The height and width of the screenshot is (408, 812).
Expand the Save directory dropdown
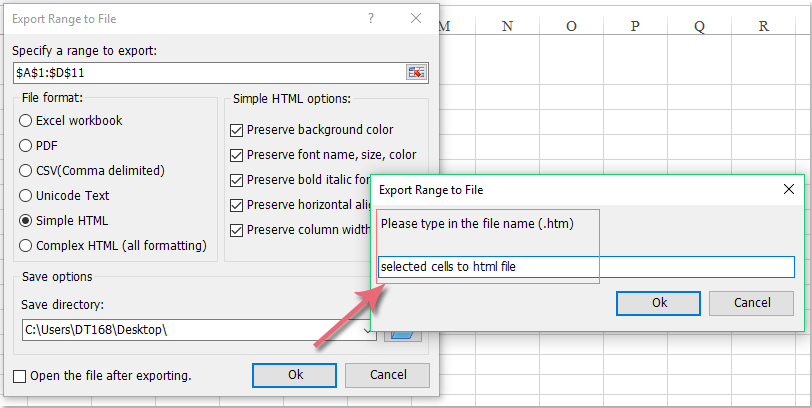[368, 329]
